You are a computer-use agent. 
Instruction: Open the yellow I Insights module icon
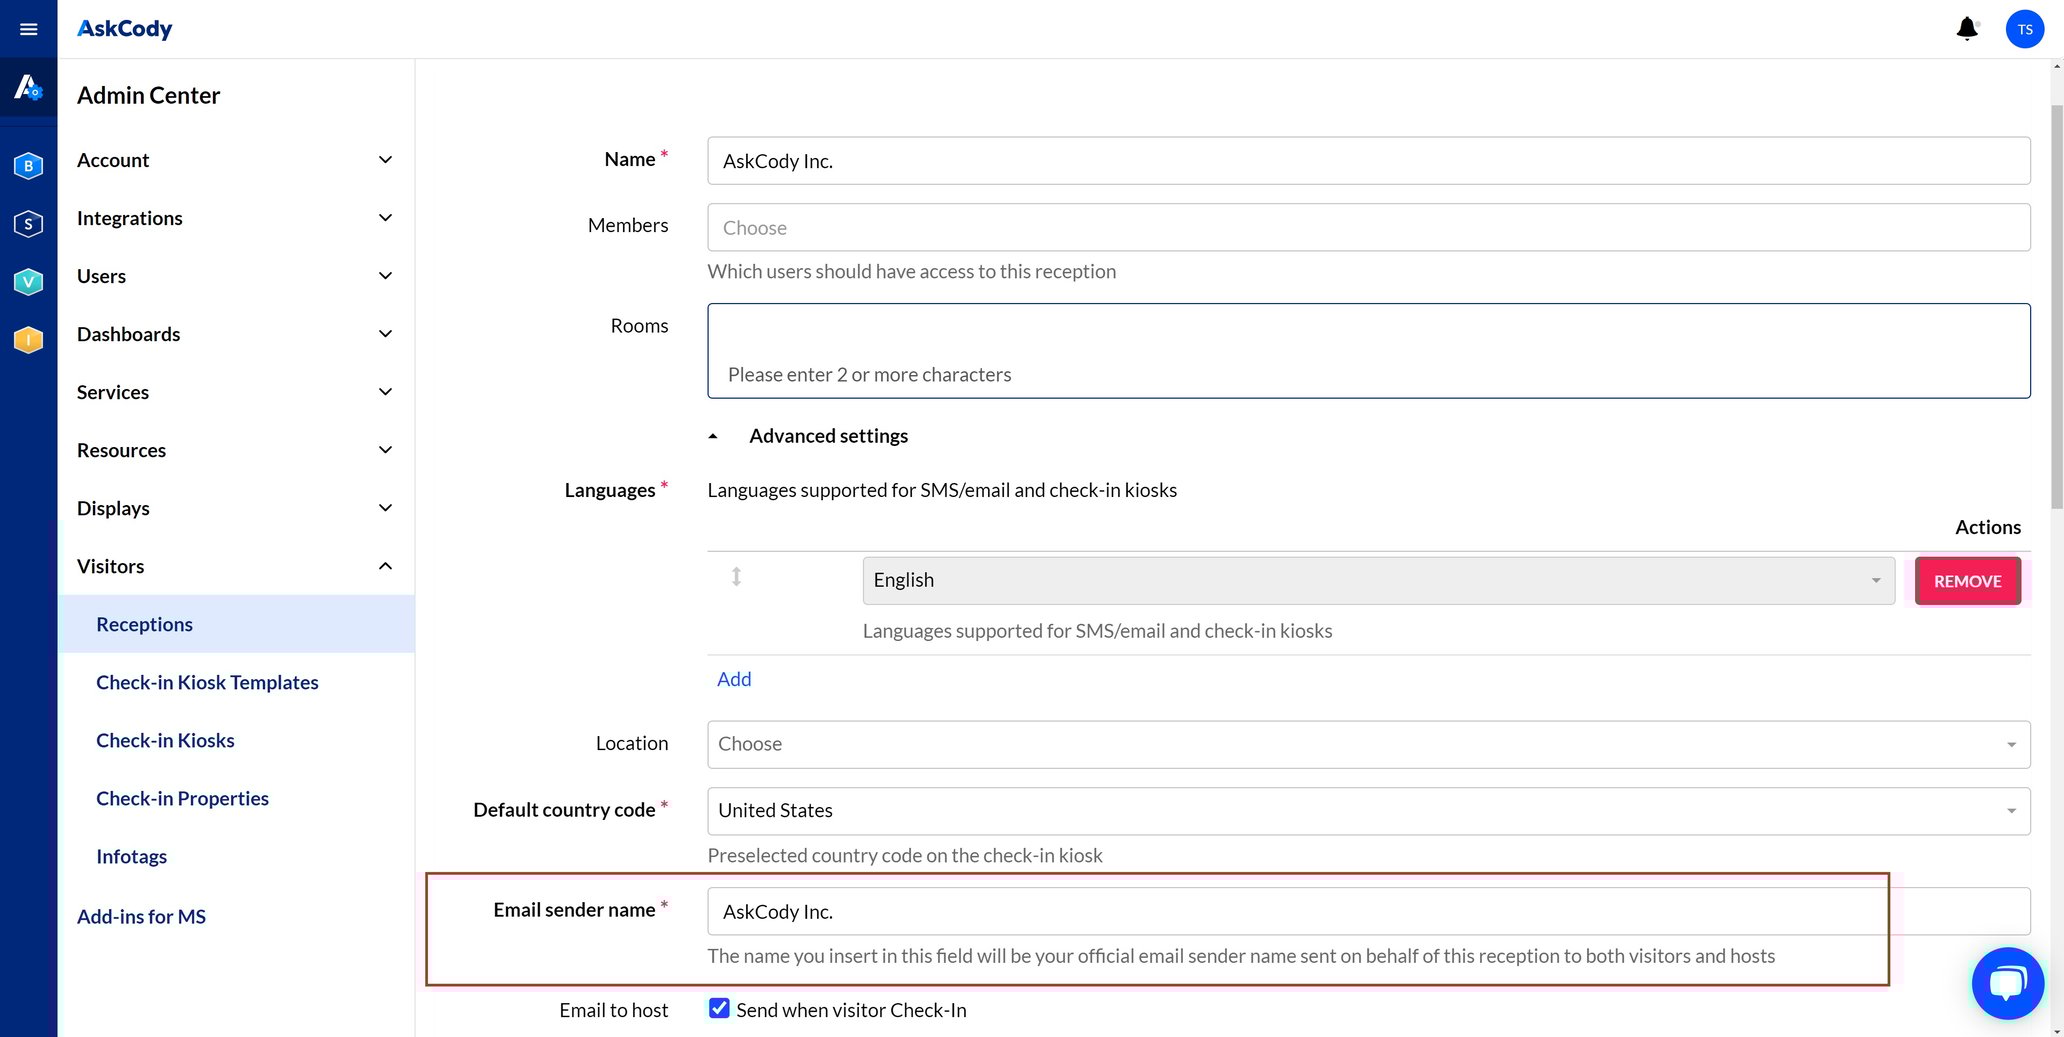tap(27, 339)
